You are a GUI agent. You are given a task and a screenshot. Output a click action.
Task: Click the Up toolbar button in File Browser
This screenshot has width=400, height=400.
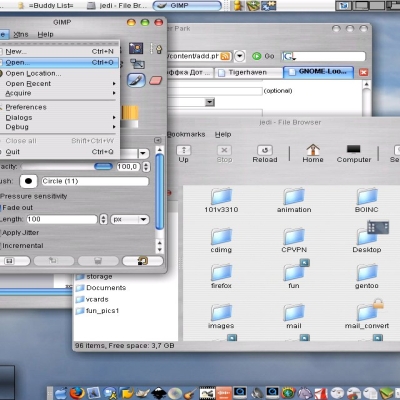(x=183, y=154)
